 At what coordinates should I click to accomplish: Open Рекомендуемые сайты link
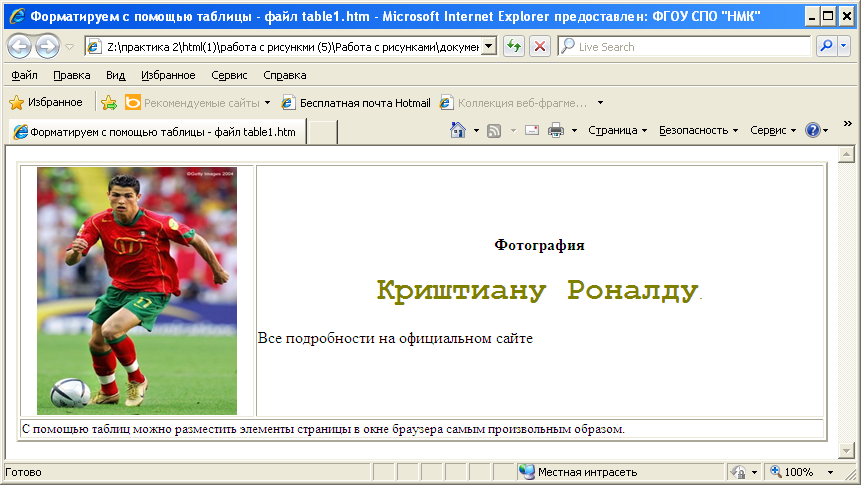193,102
